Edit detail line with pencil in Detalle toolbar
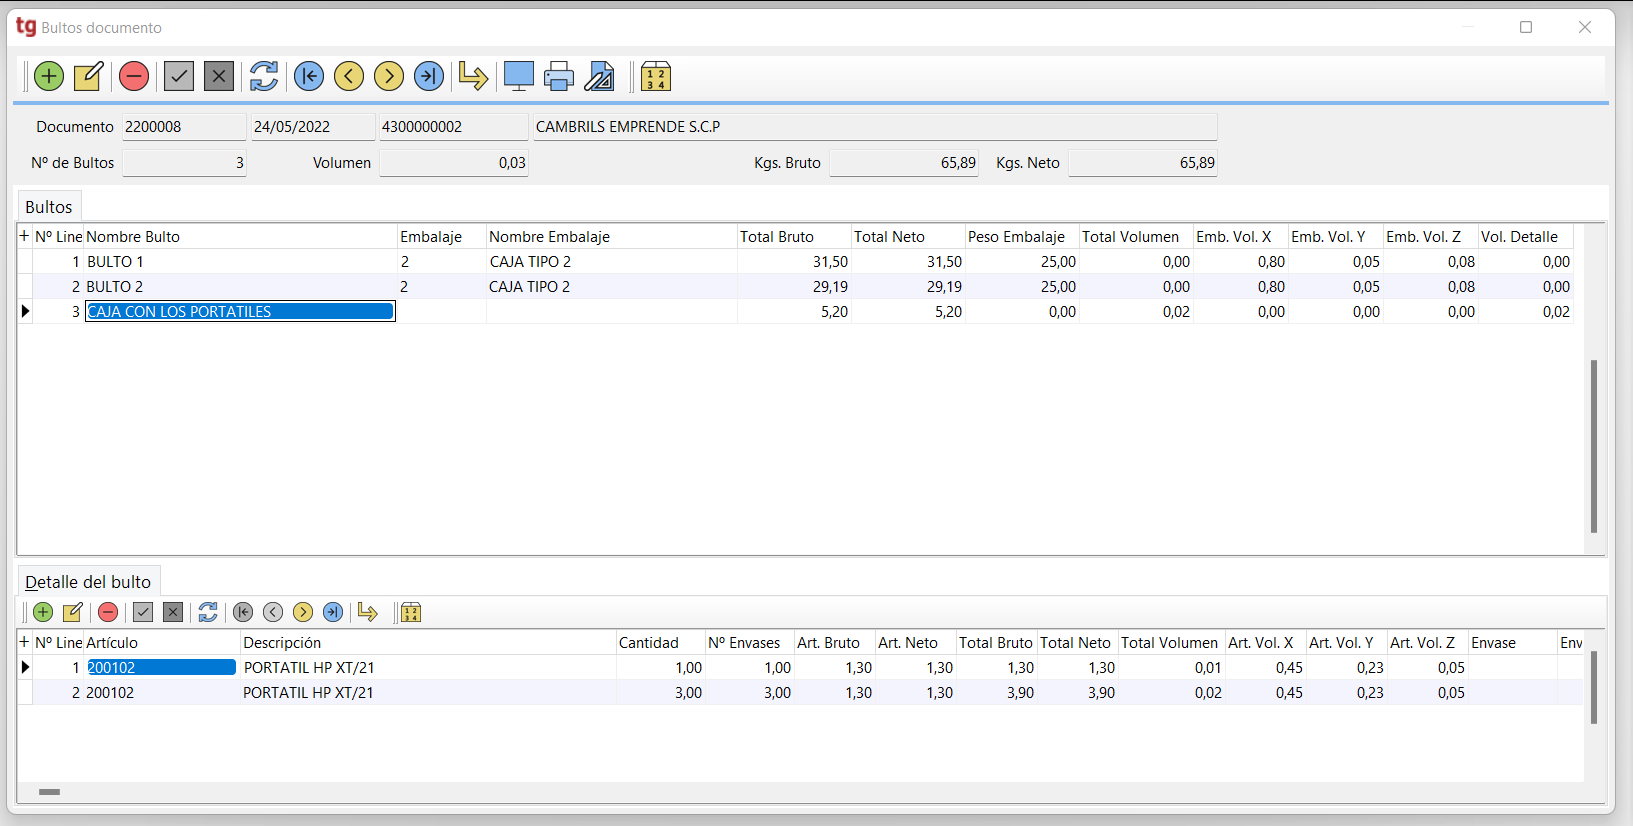Screen dimensions: 1633x826 click(73, 612)
